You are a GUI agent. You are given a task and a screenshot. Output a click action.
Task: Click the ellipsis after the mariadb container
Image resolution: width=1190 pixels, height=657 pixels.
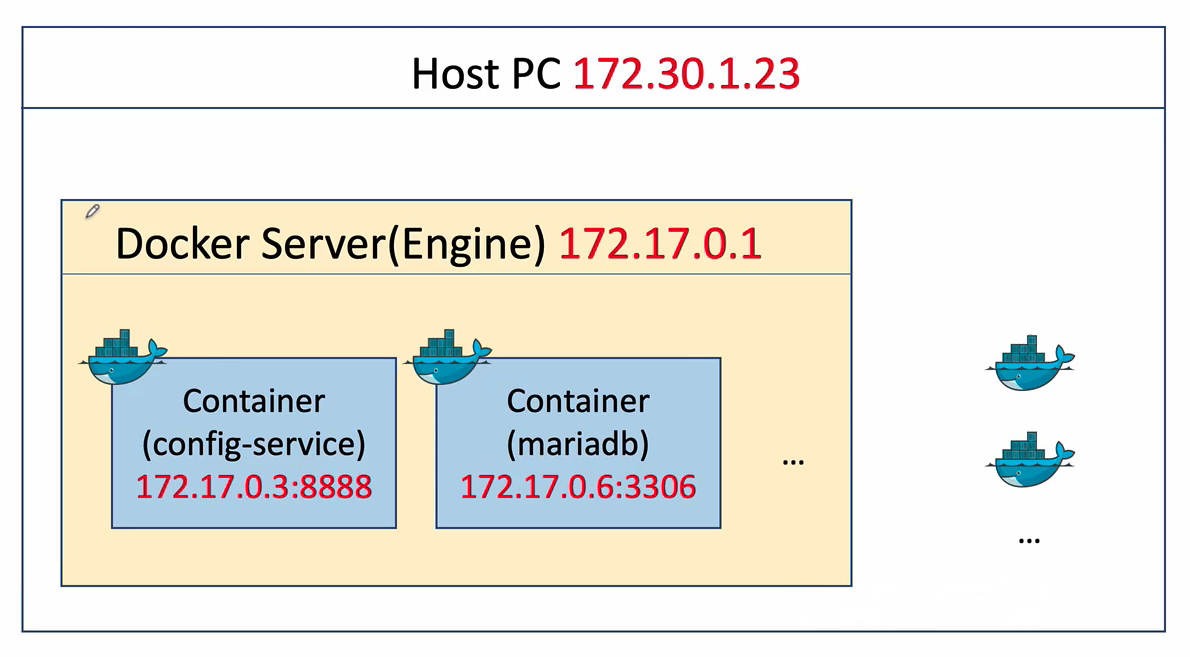[x=793, y=462]
